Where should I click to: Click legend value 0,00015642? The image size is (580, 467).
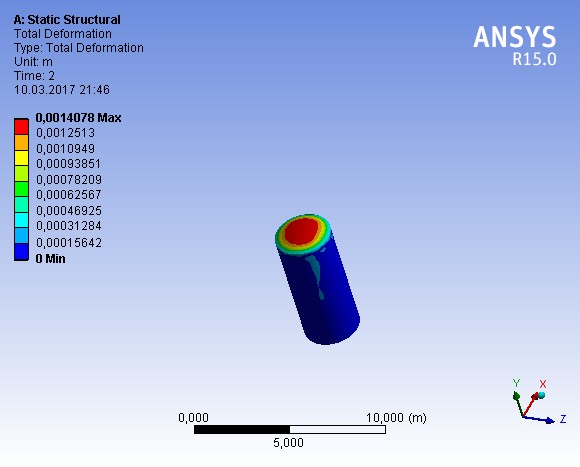pyautogui.click(x=69, y=243)
